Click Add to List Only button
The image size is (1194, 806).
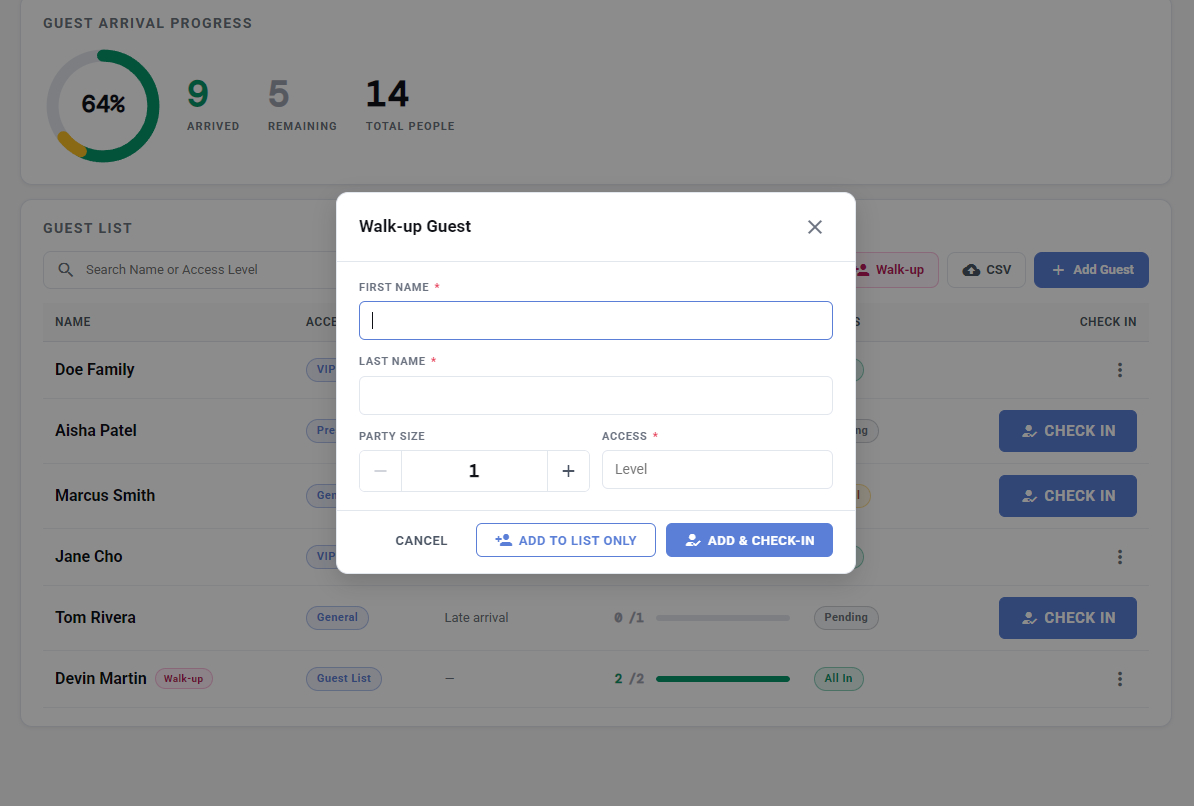566,540
